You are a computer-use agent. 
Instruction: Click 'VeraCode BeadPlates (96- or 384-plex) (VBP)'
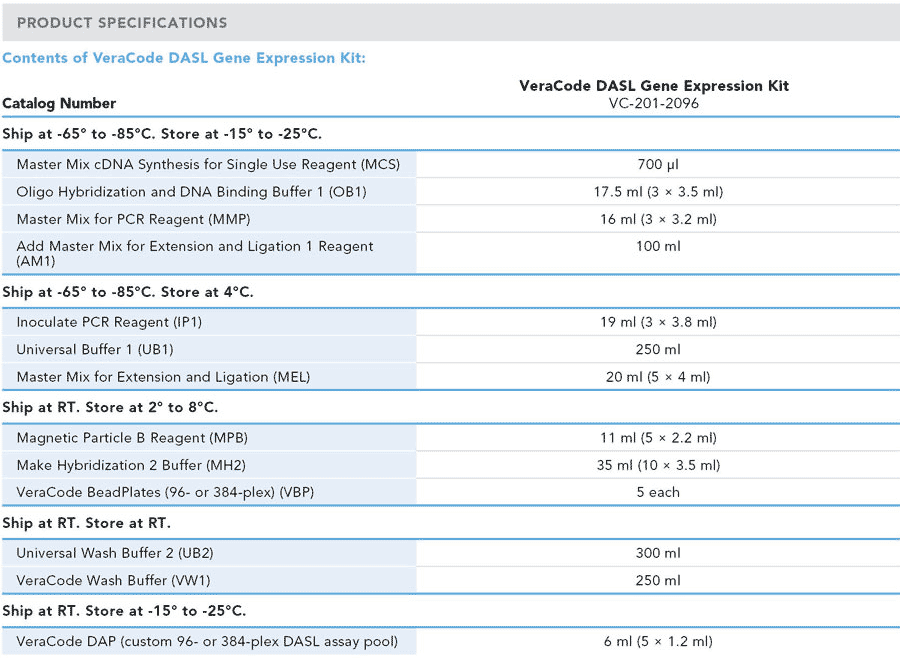(x=165, y=492)
